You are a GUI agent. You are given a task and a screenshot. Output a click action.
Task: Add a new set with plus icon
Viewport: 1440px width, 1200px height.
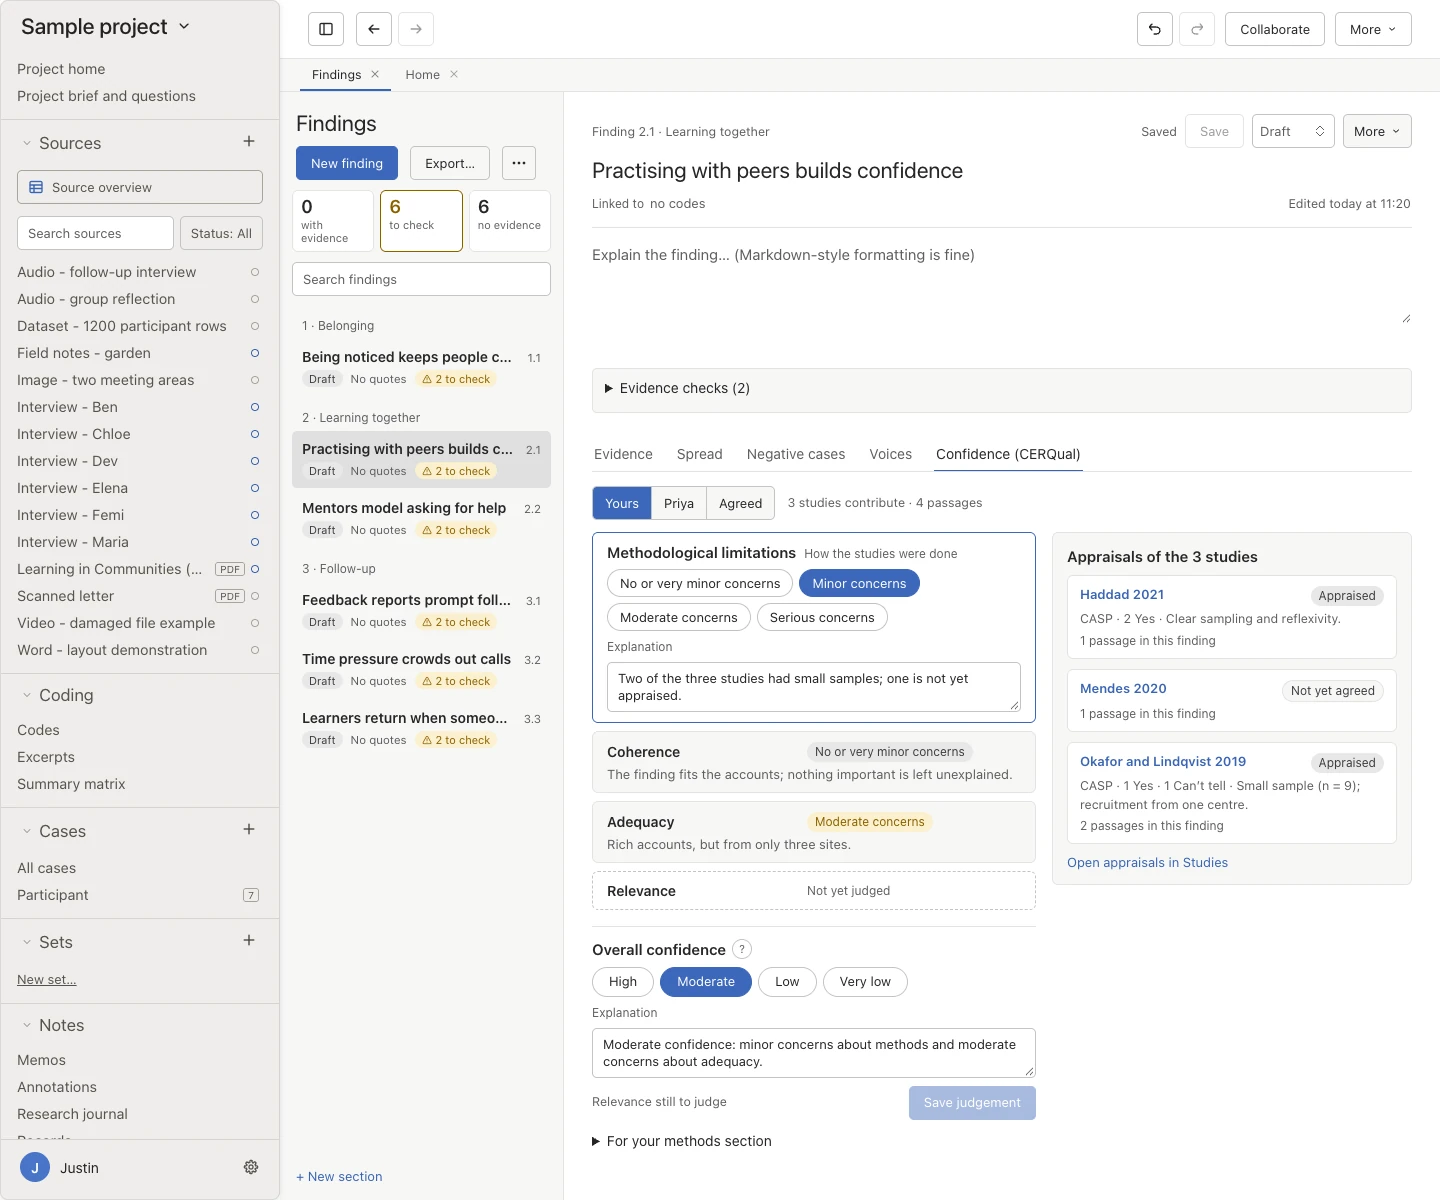[x=249, y=941]
